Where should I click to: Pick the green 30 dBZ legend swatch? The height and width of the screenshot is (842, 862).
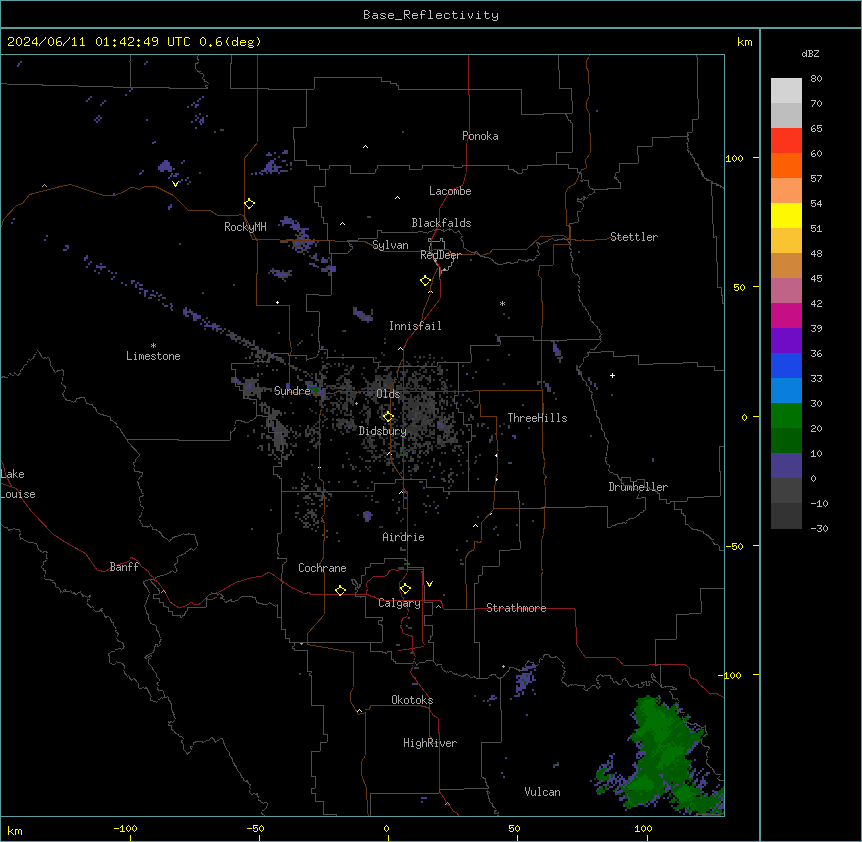(x=786, y=416)
